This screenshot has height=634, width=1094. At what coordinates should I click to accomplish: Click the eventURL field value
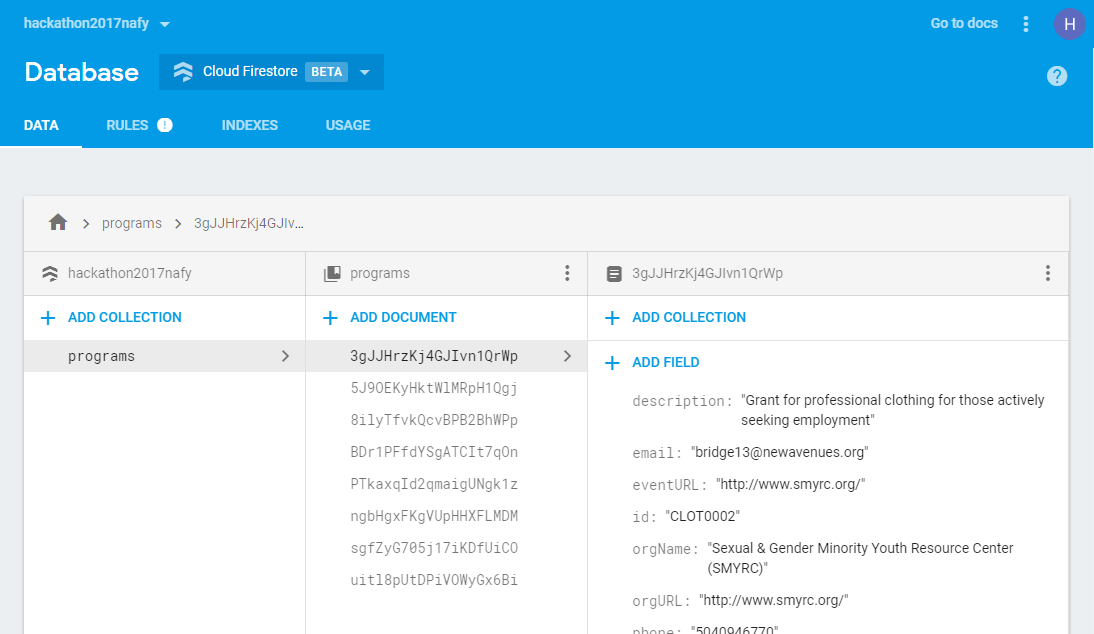(790, 484)
